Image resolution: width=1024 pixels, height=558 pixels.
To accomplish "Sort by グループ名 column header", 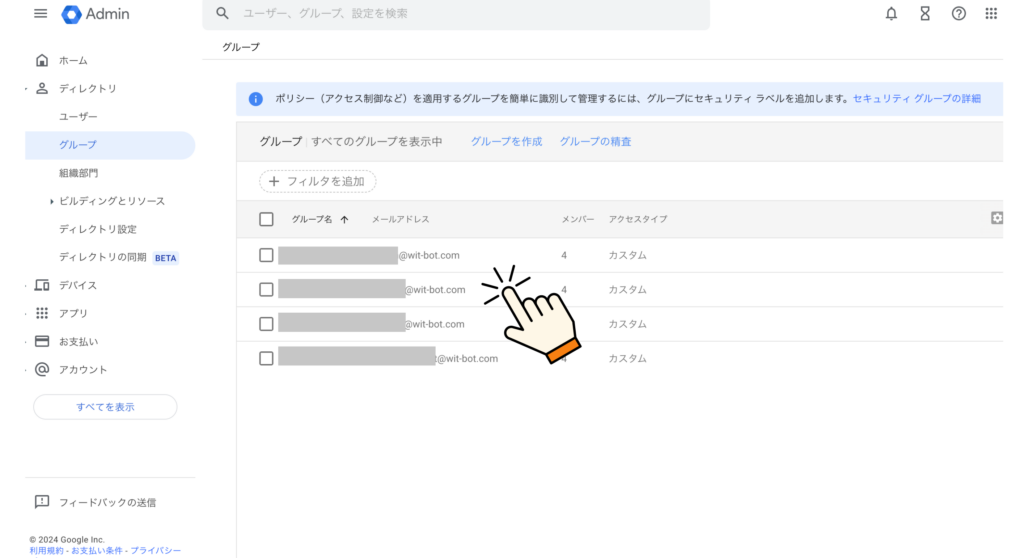I will pyautogui.click(x=312, y=219).
